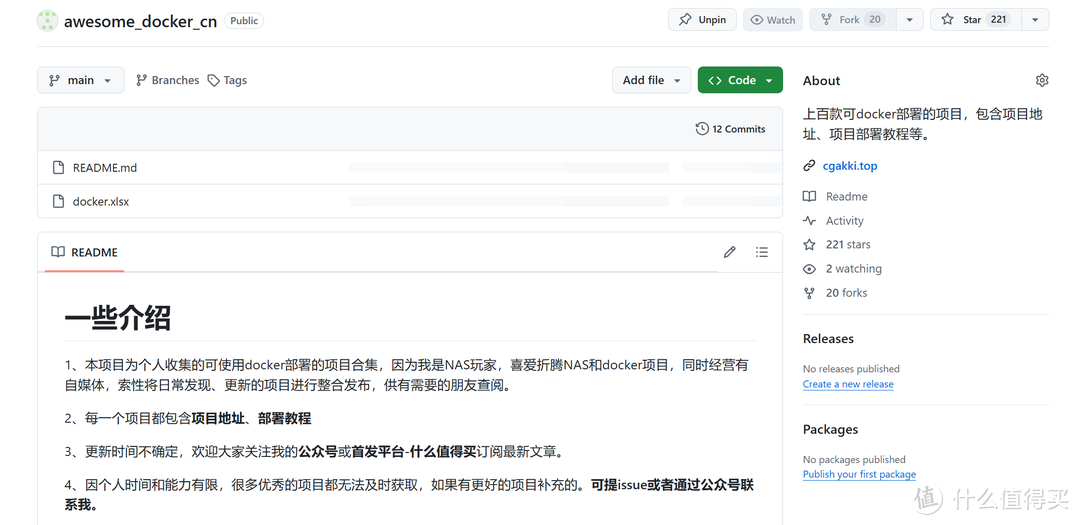
Task: Open the README.md file
Action: [105, 167]
